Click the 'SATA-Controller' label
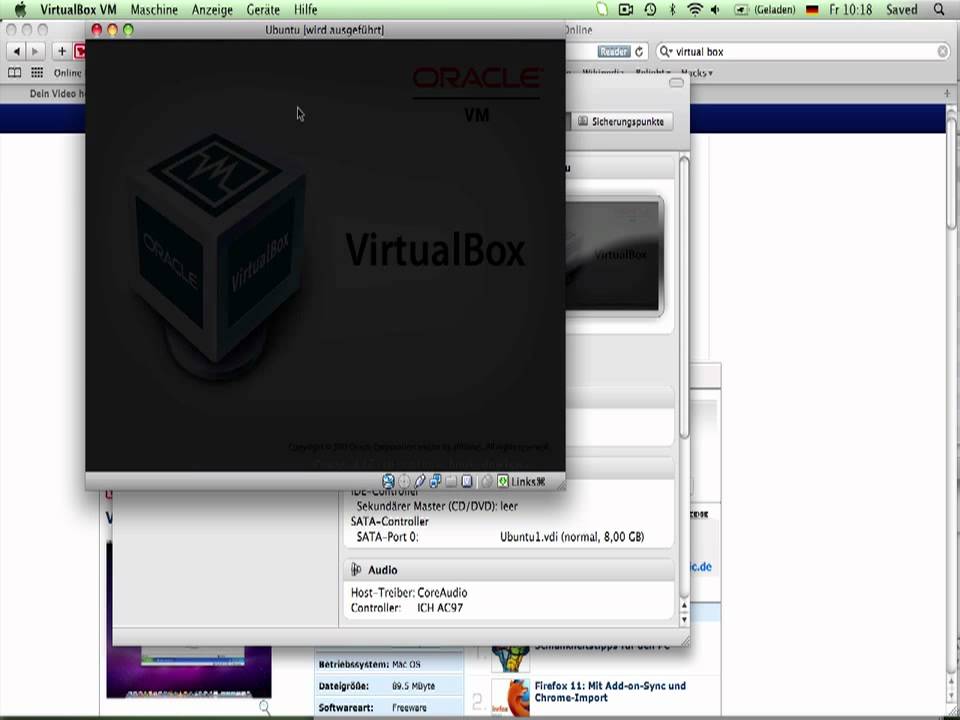This screenshot has height=720, width=960. pos(389,522)
